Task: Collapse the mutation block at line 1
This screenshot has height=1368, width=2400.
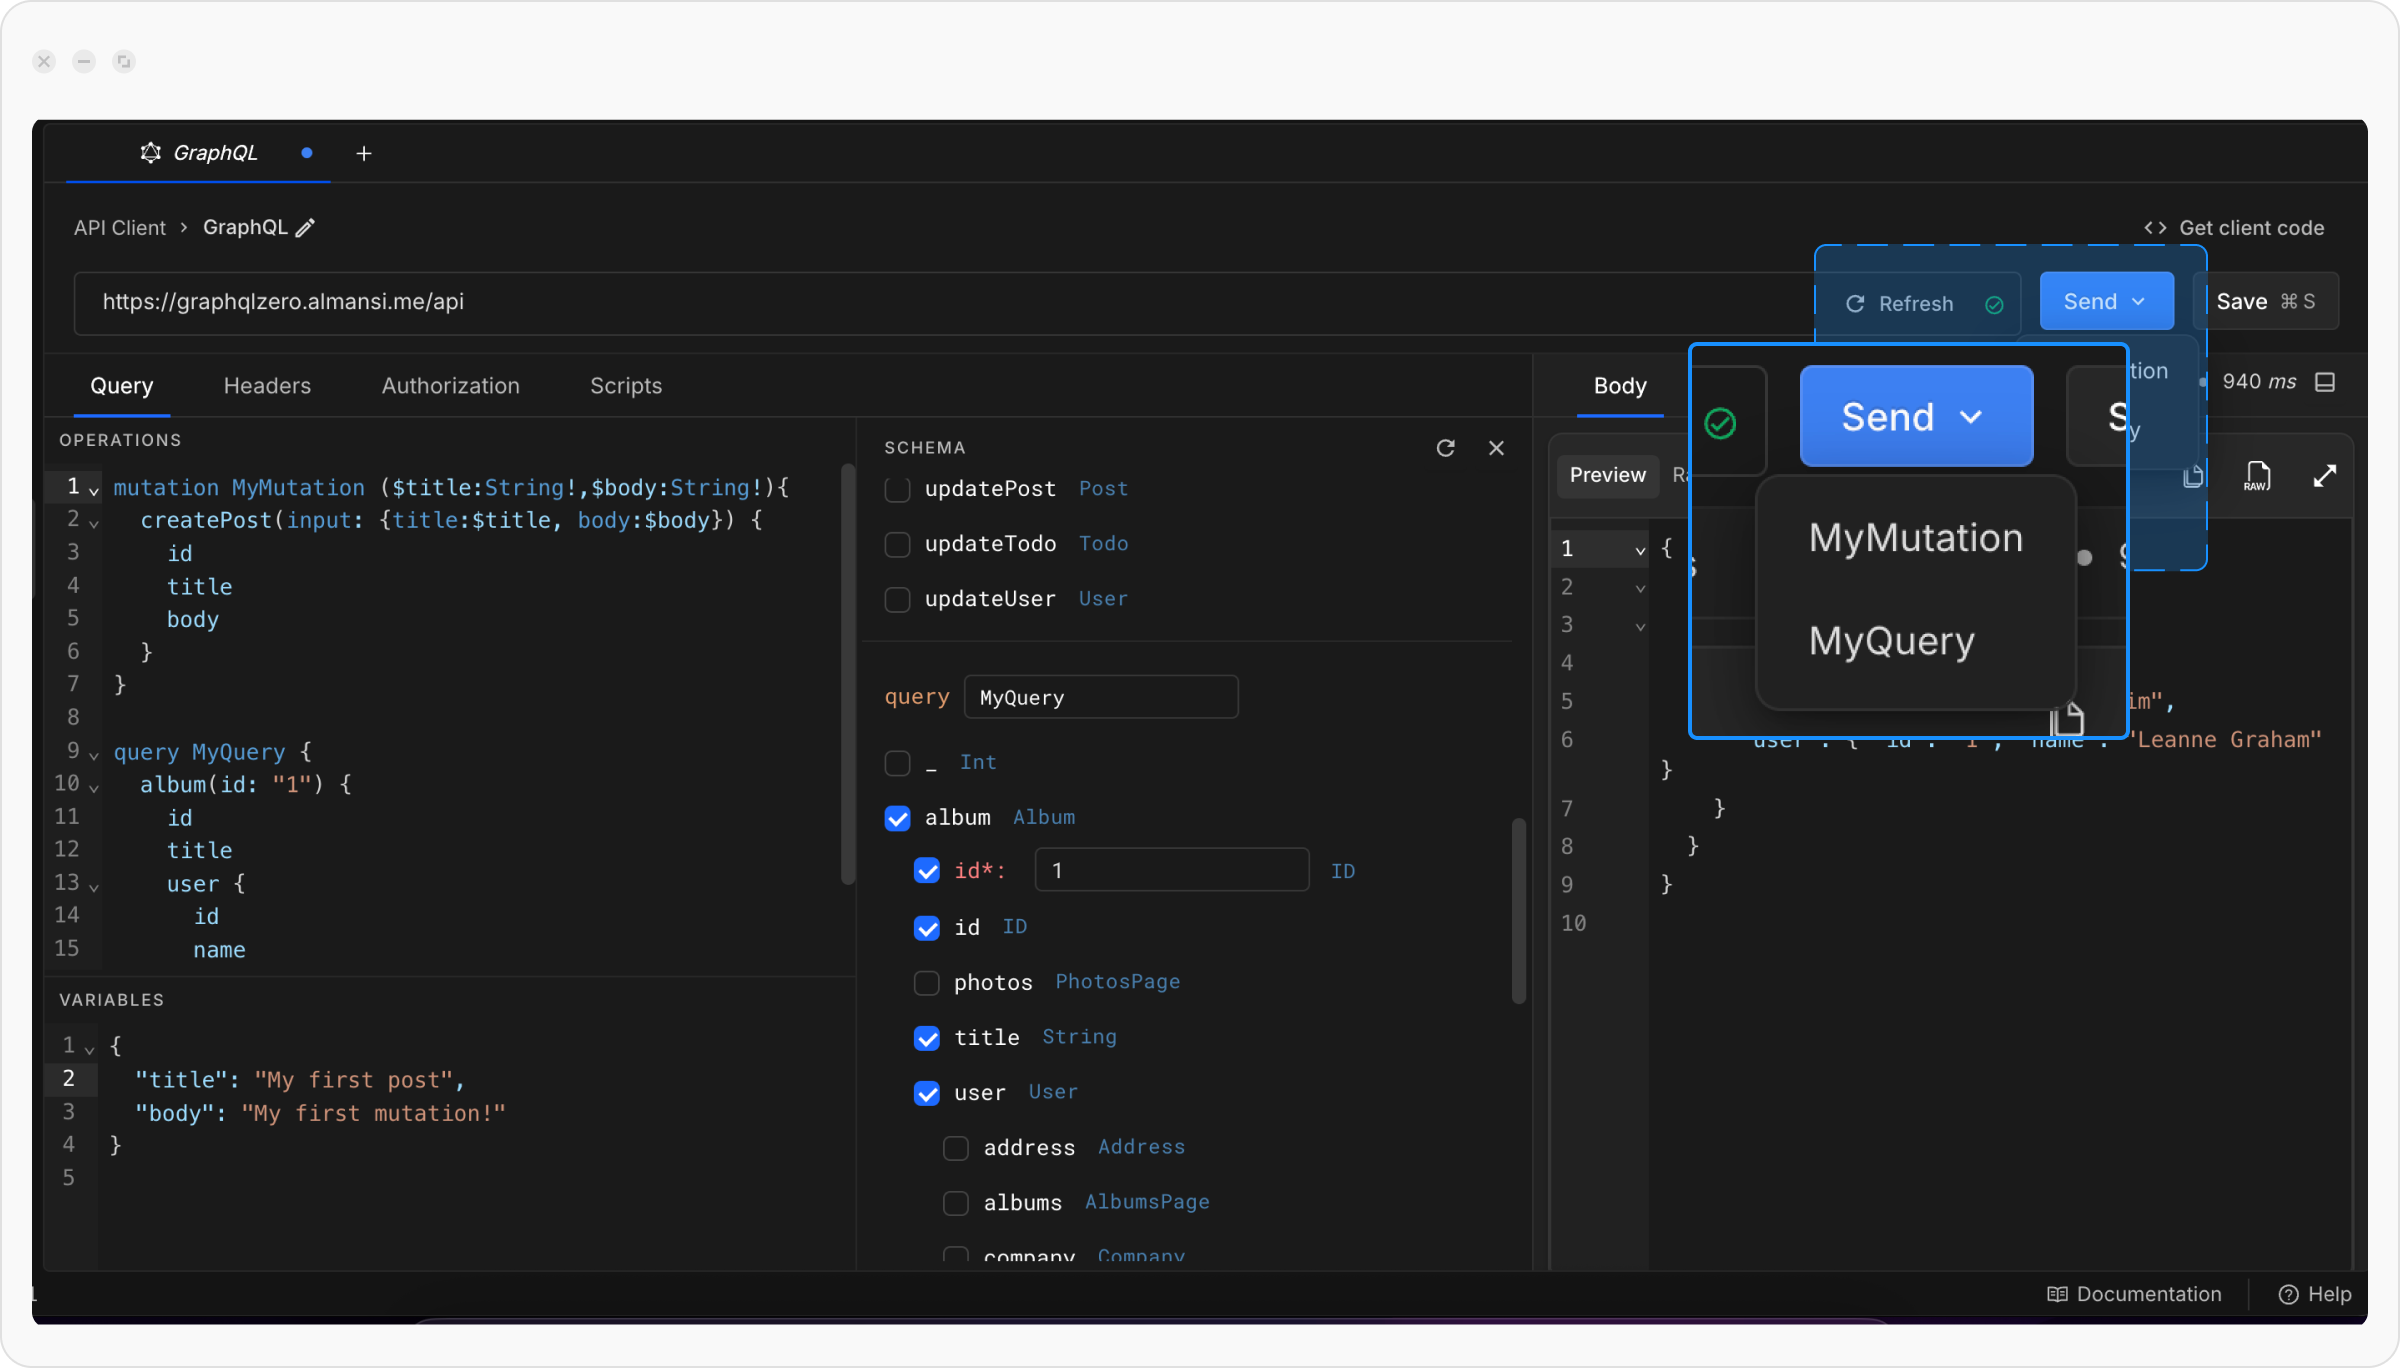Action: pos(94,490)
